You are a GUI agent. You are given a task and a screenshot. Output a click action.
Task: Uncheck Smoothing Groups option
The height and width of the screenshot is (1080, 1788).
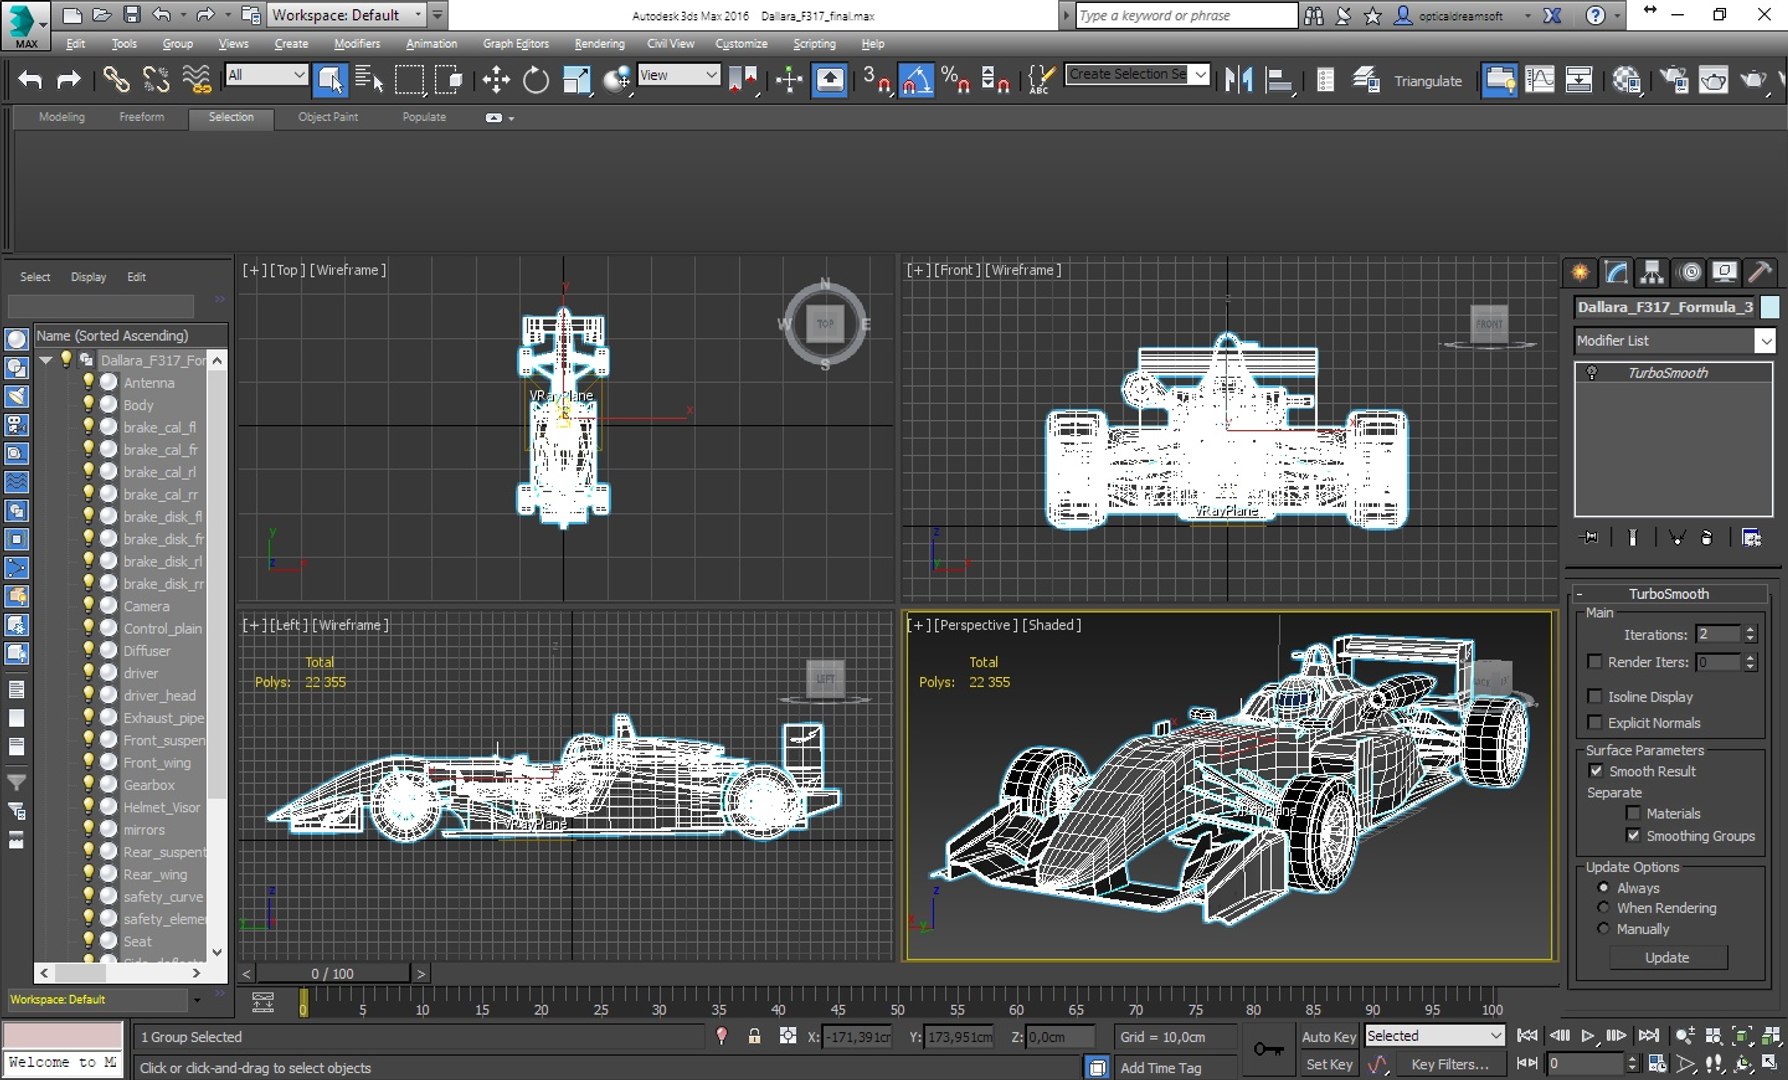click(x=1633, y=835)
